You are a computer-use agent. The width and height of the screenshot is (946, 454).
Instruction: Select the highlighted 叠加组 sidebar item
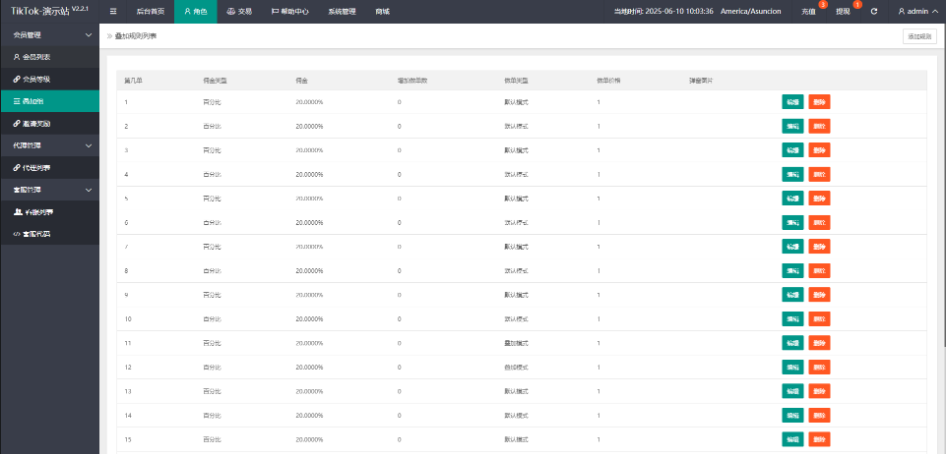pos(49,101)
